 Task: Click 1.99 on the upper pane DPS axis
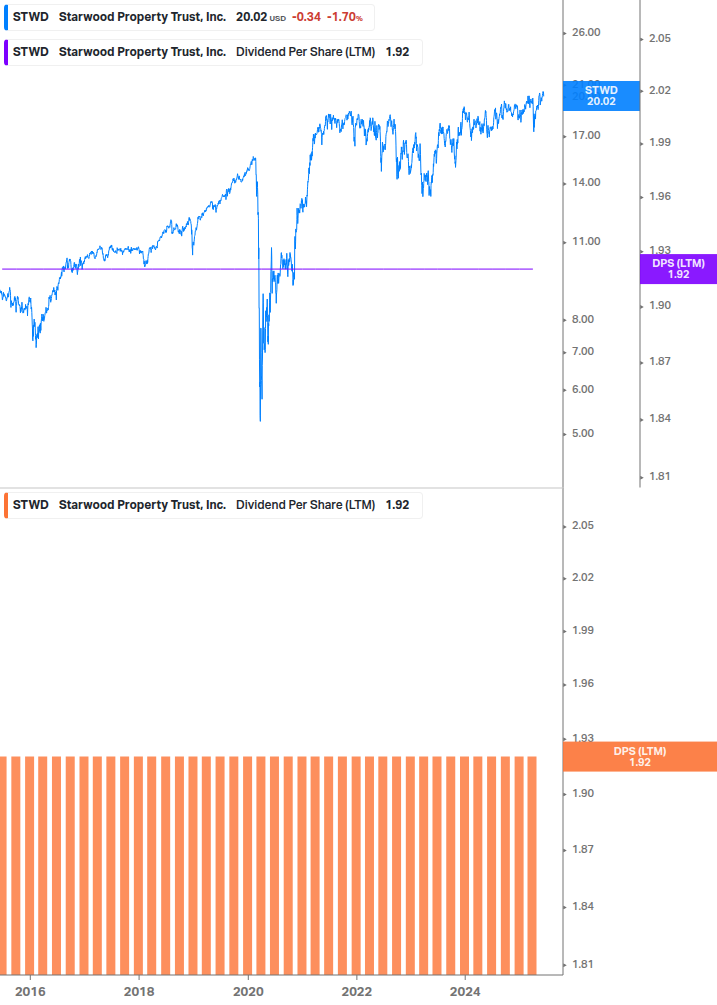[660, 142]
